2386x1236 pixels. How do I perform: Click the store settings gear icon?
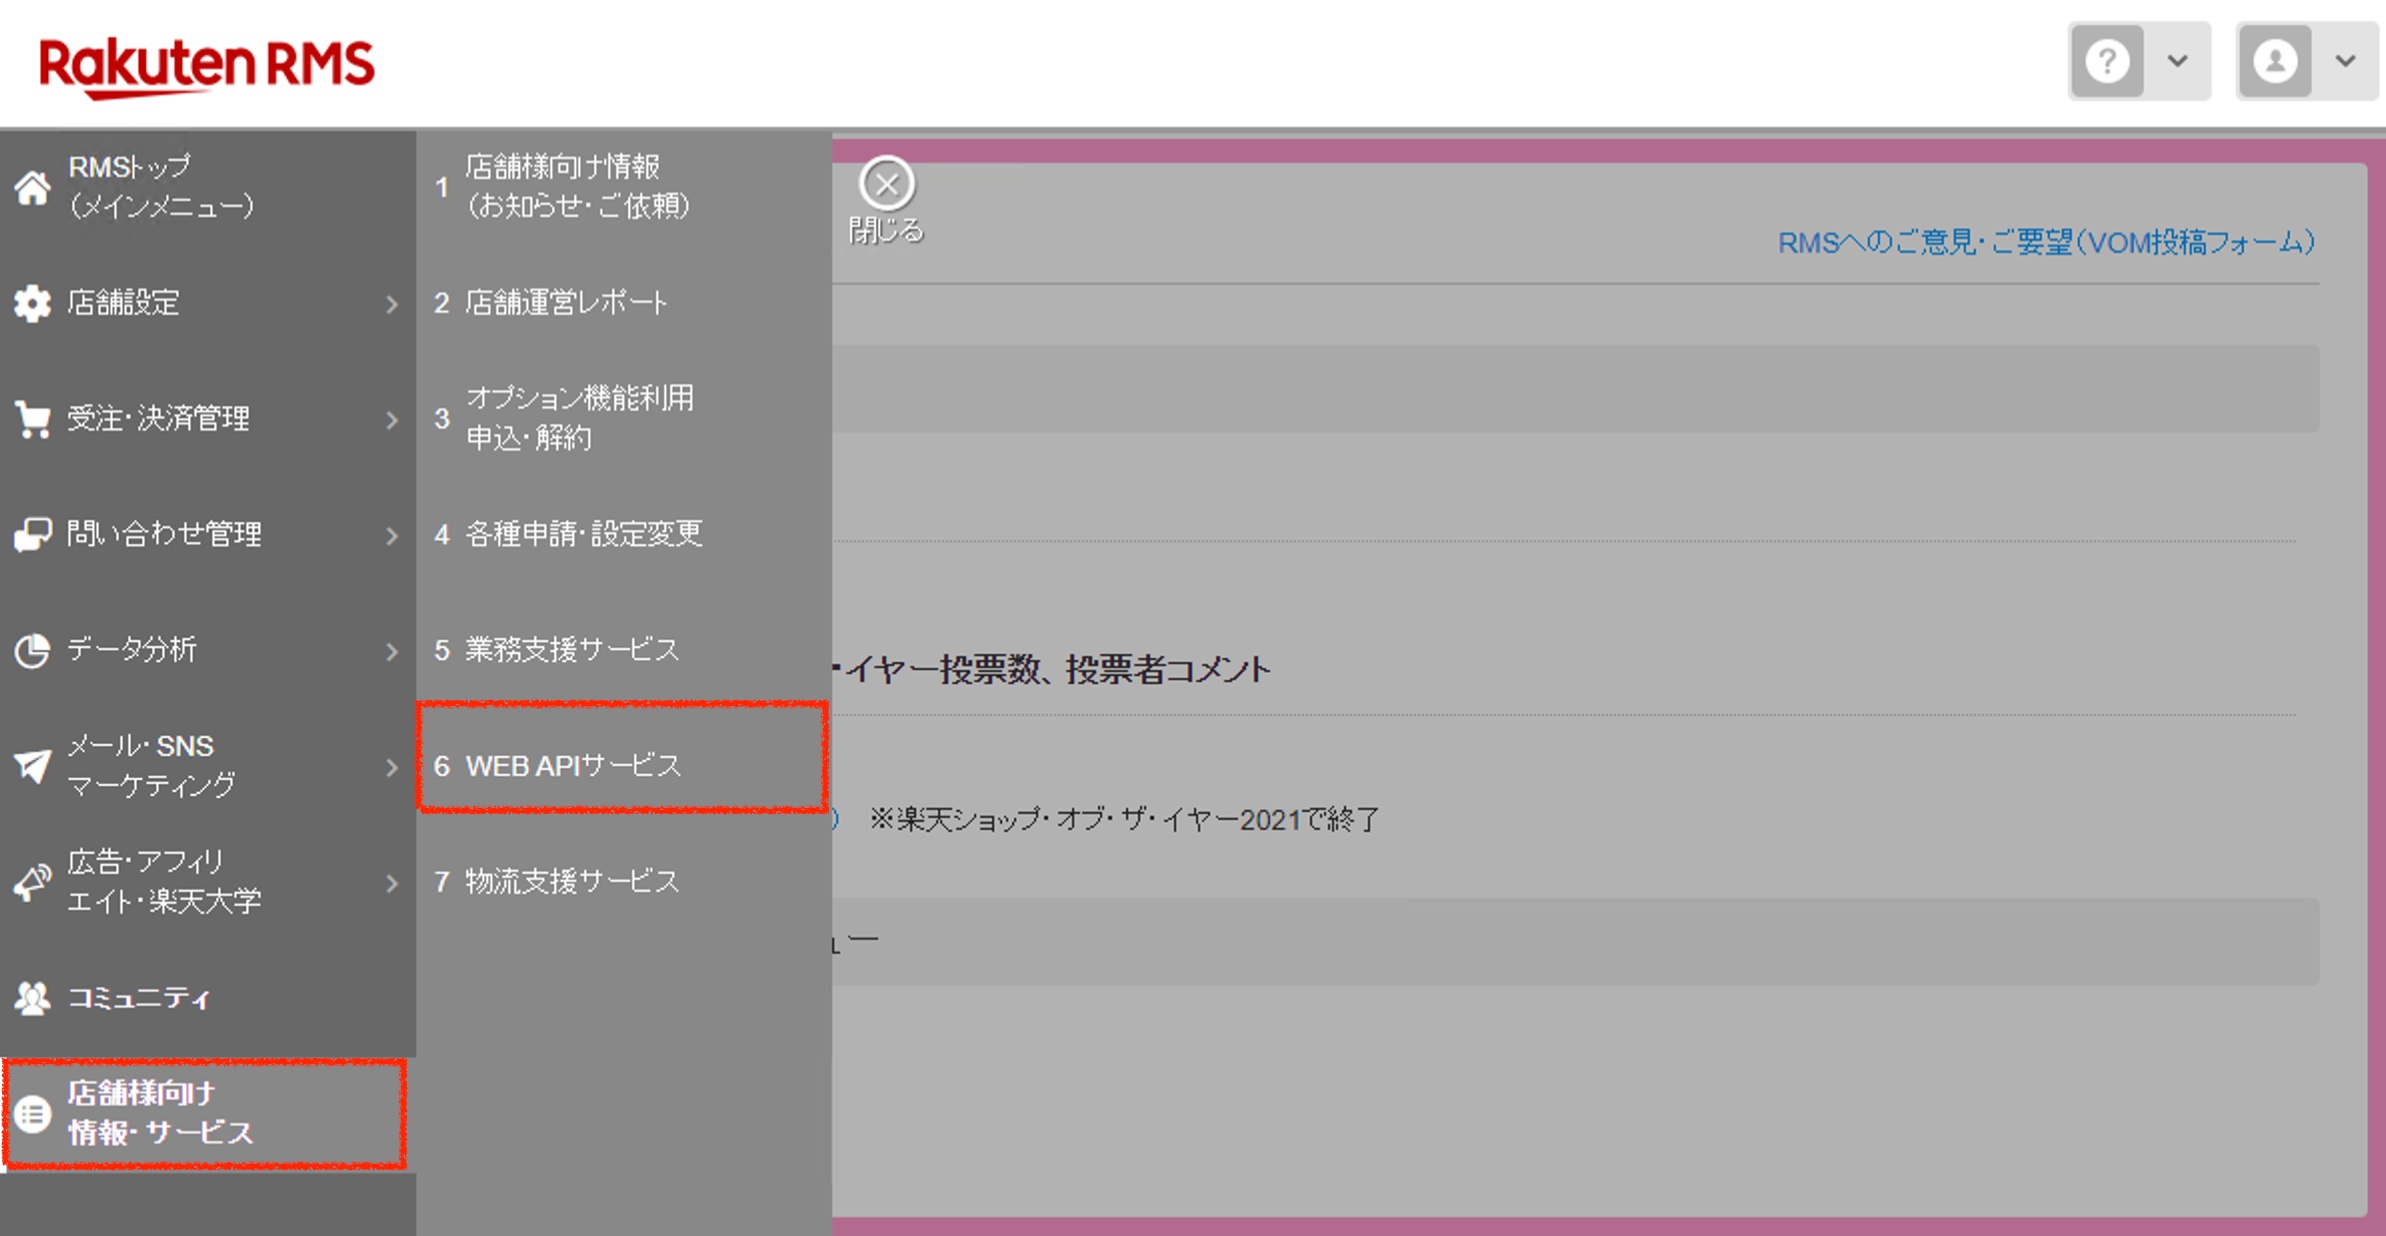32,303
